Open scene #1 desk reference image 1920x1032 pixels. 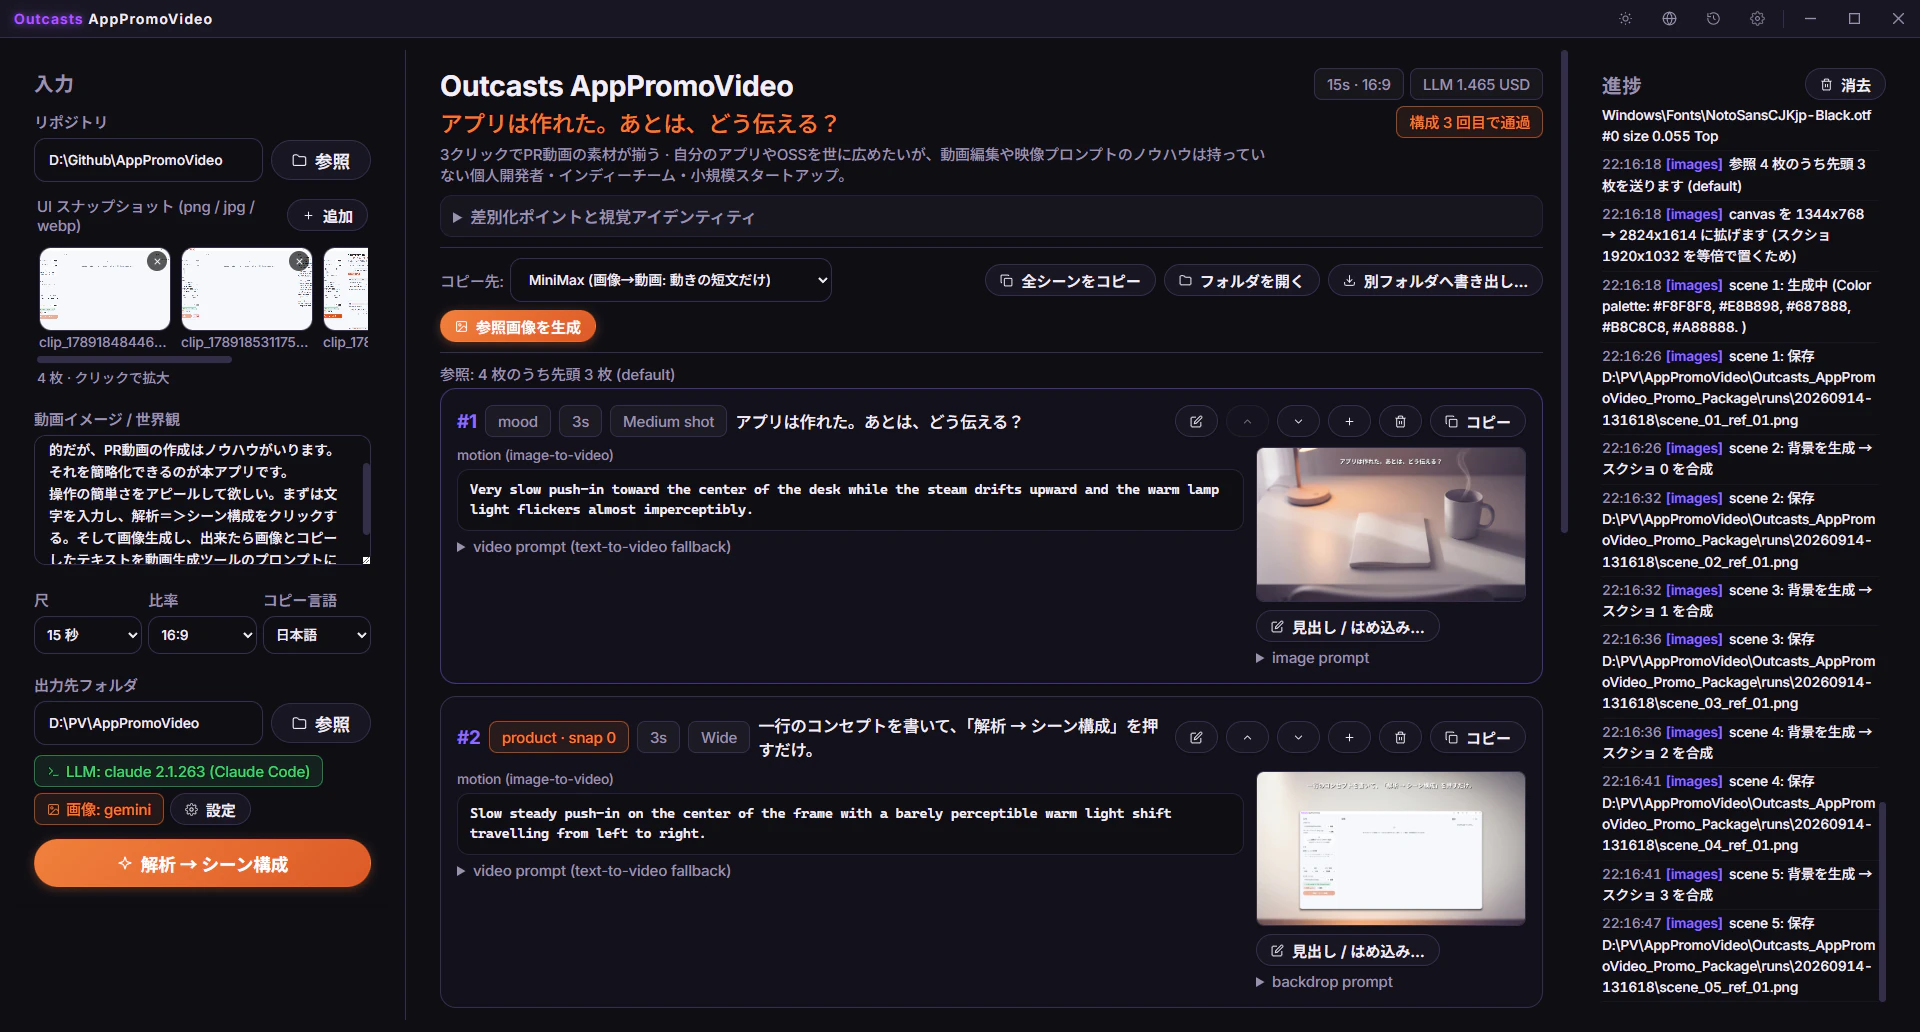[1391, 524]
